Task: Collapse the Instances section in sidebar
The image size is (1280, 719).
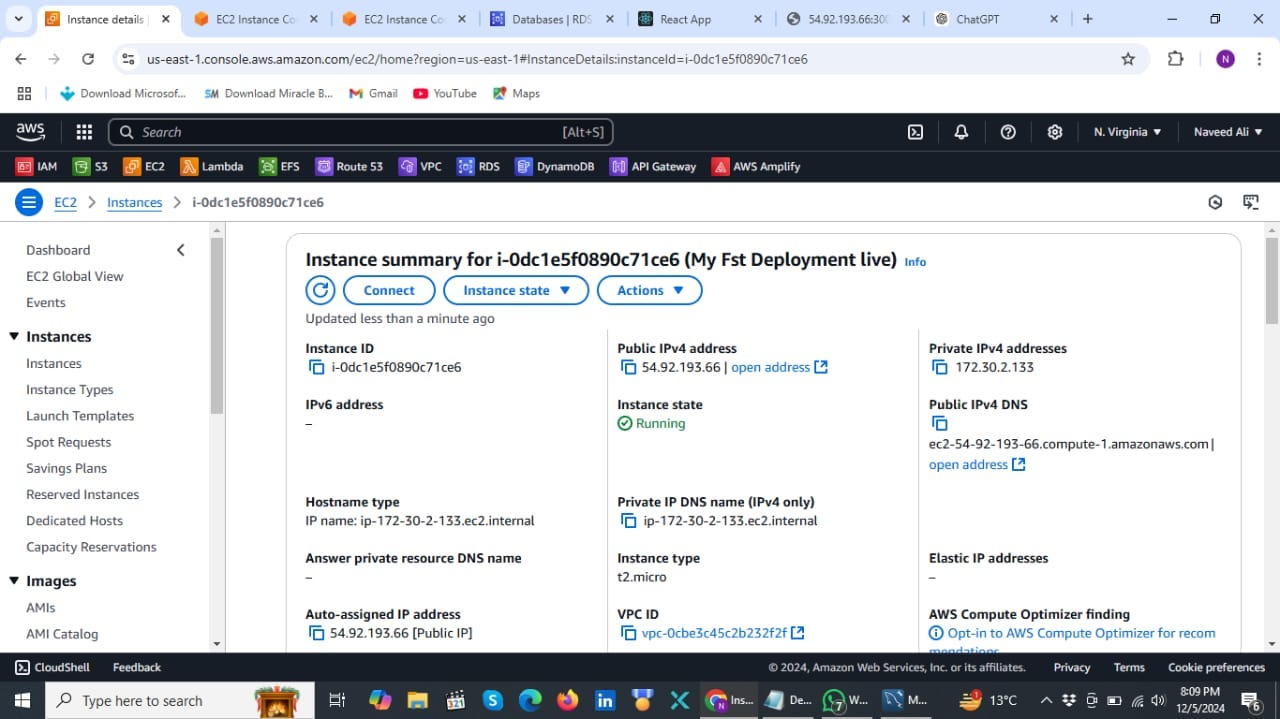Action: pyautogui.click(x=13, y=336)
